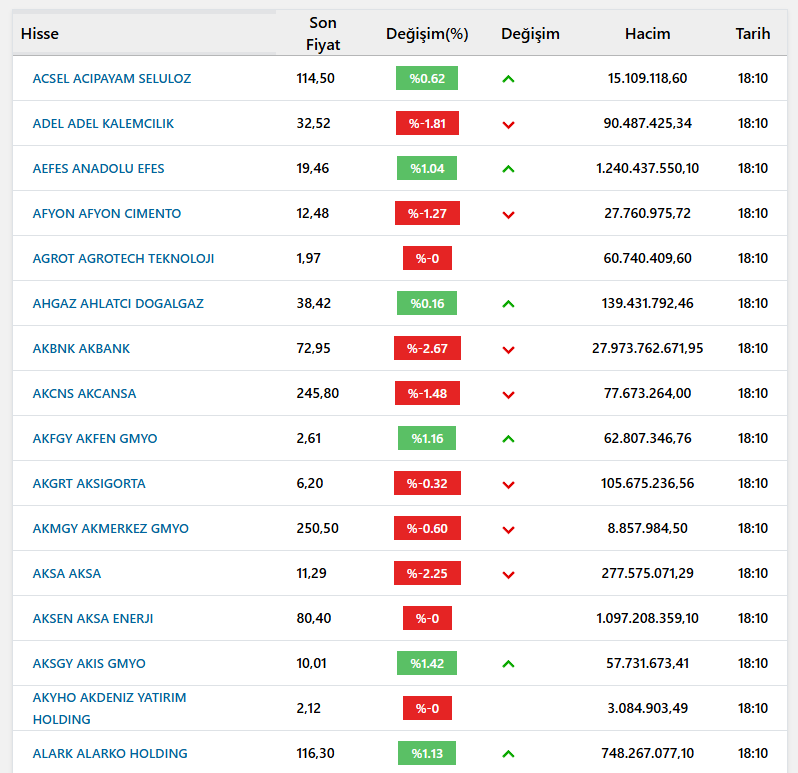Open the AKFGY AKFEN GMYO link
The width and height of the screenshot is (798, 773).
pyautogui.click(x=95, y=438)
